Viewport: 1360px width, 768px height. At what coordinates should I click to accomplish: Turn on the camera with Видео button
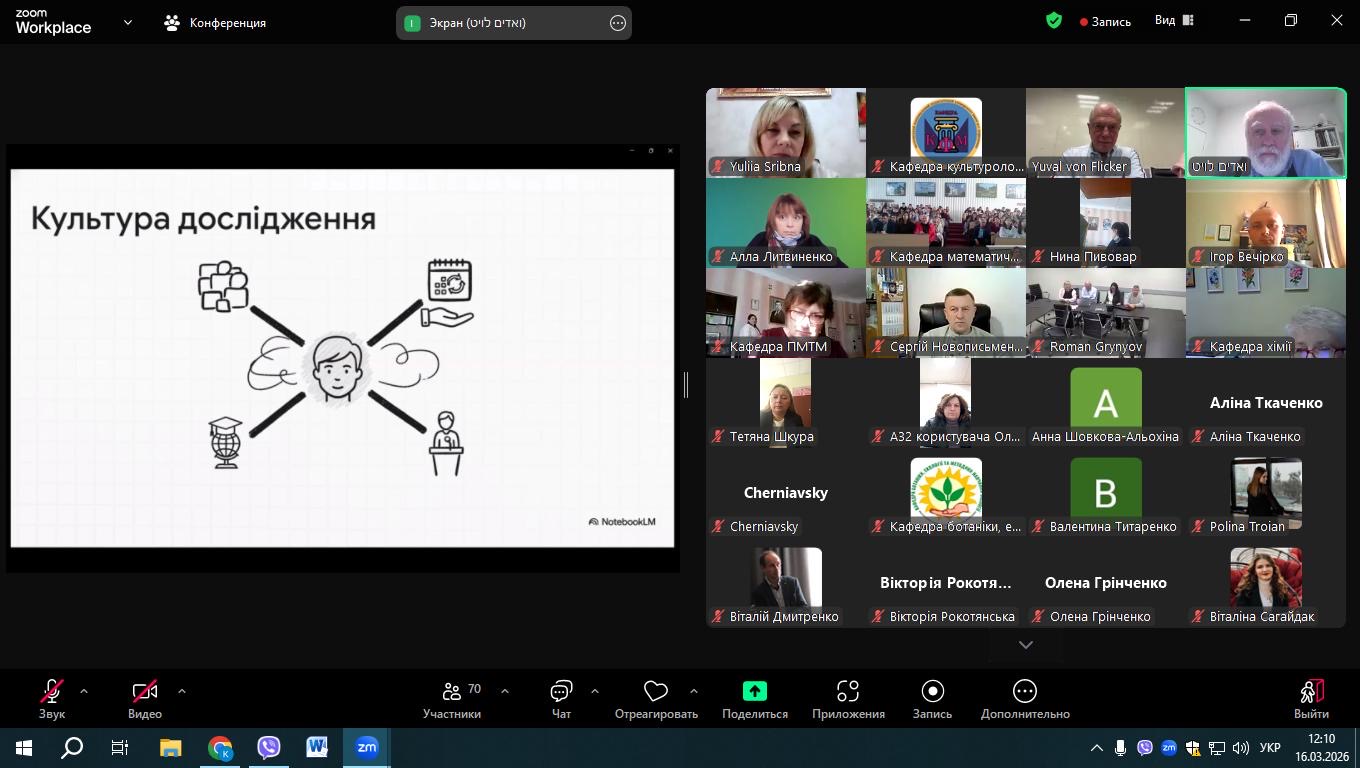pos(145,697)
